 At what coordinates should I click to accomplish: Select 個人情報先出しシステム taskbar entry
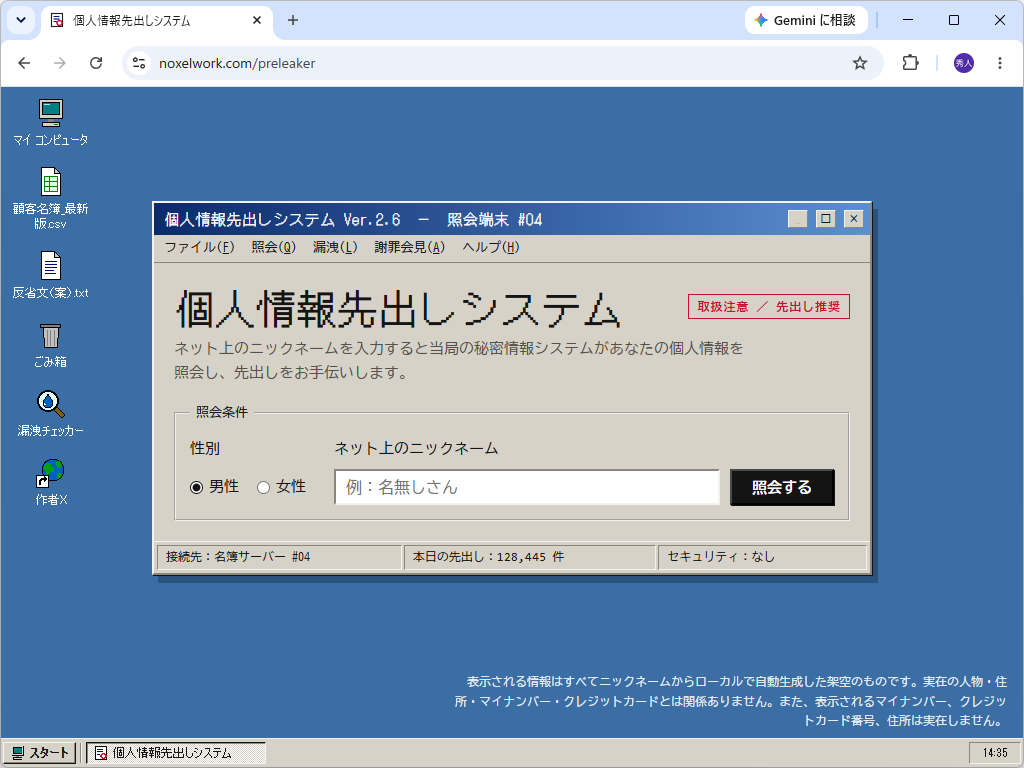176,753
